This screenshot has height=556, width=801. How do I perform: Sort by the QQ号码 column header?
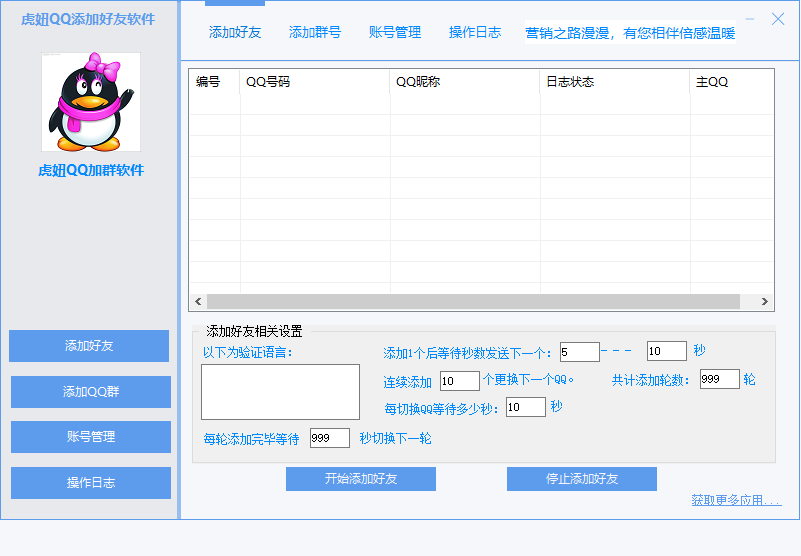(315, 82)
